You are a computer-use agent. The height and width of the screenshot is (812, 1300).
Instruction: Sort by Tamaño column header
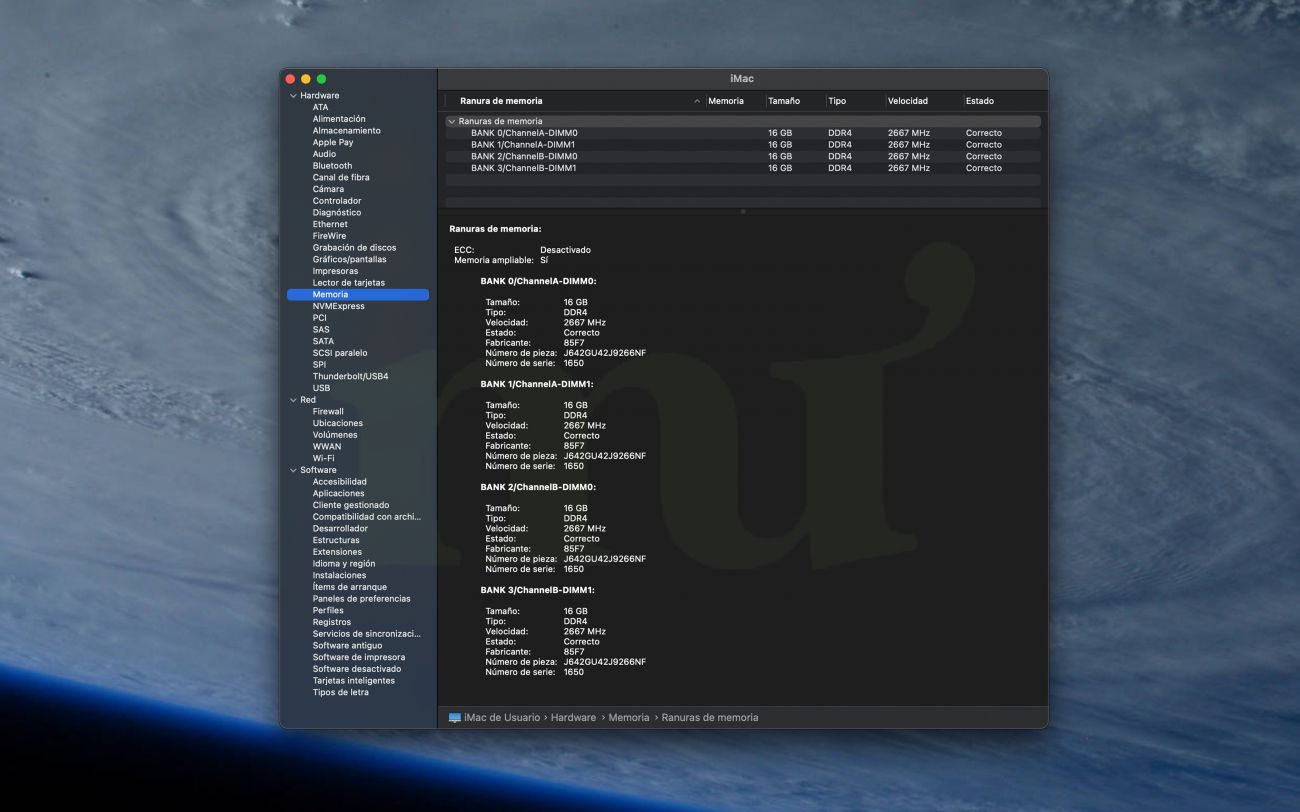point(784,101)
